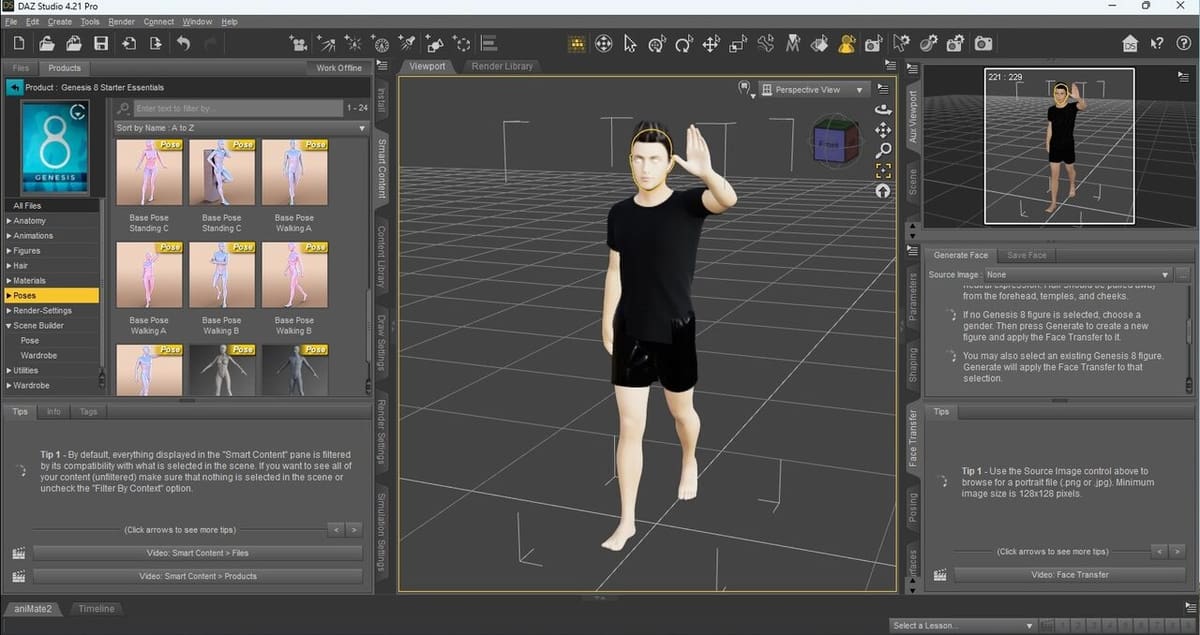1200x635 pixels.
Task: Open the Timeline tab
Action: tap(96, 608)
